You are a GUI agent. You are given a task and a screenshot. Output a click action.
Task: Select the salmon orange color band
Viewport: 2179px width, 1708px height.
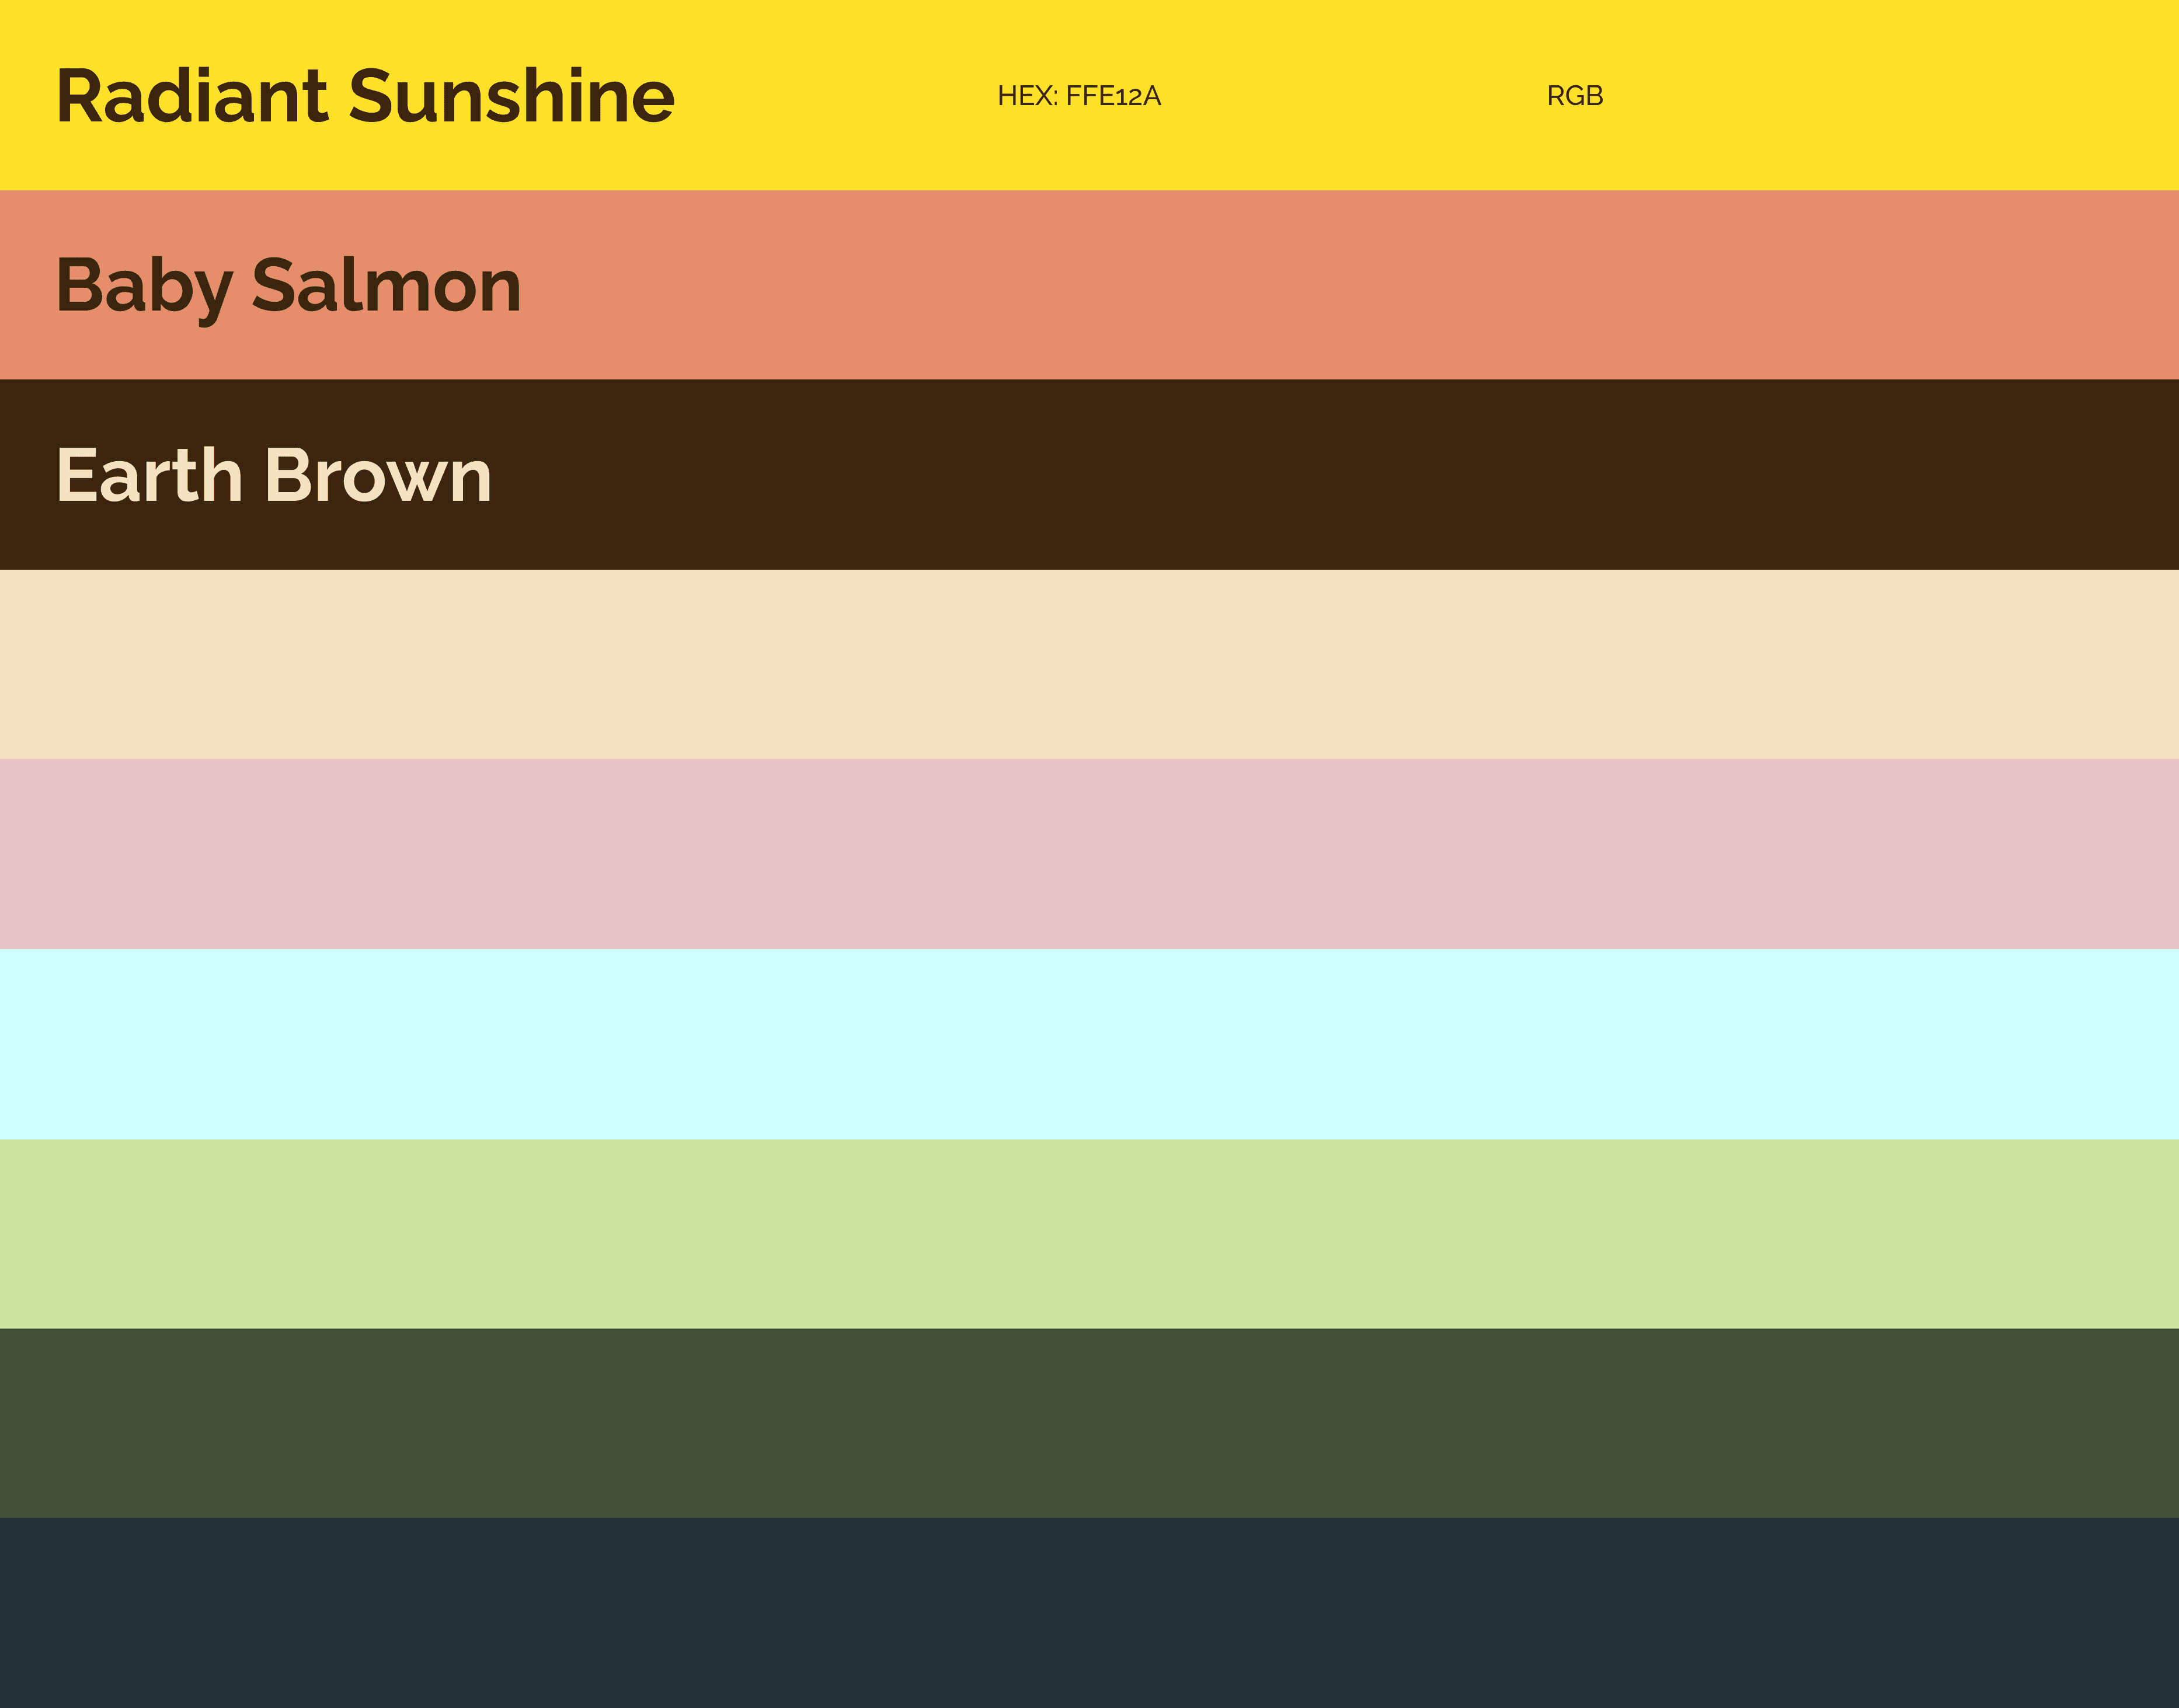1300,285
